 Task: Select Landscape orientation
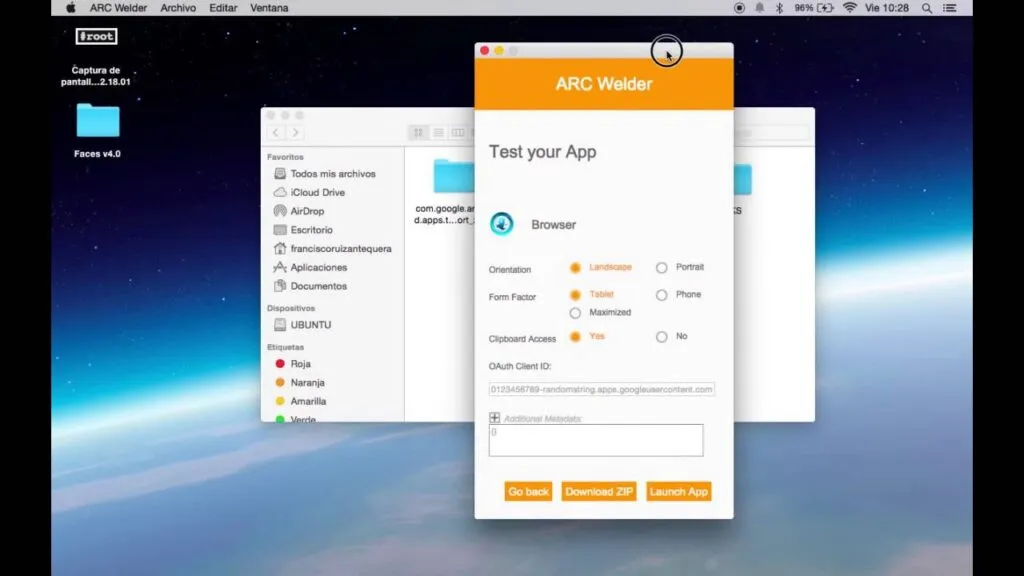575,268
